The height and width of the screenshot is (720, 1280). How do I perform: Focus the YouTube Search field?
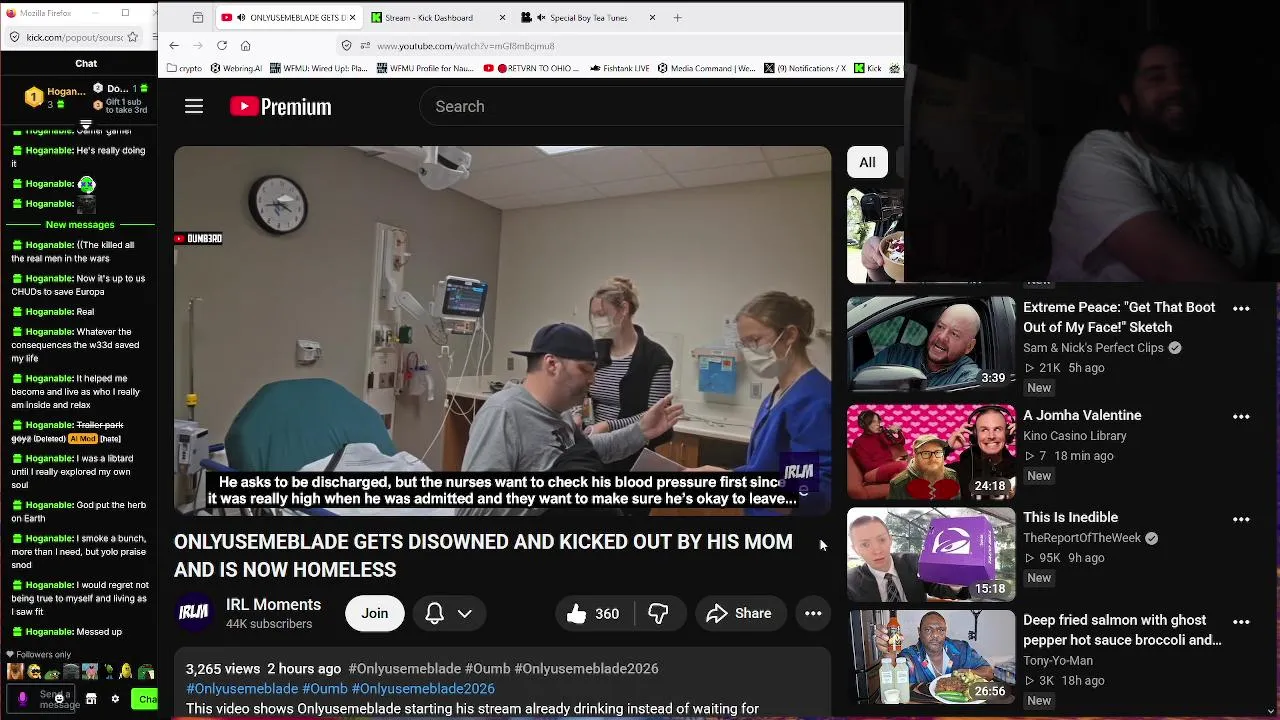[x=660, y=106]
